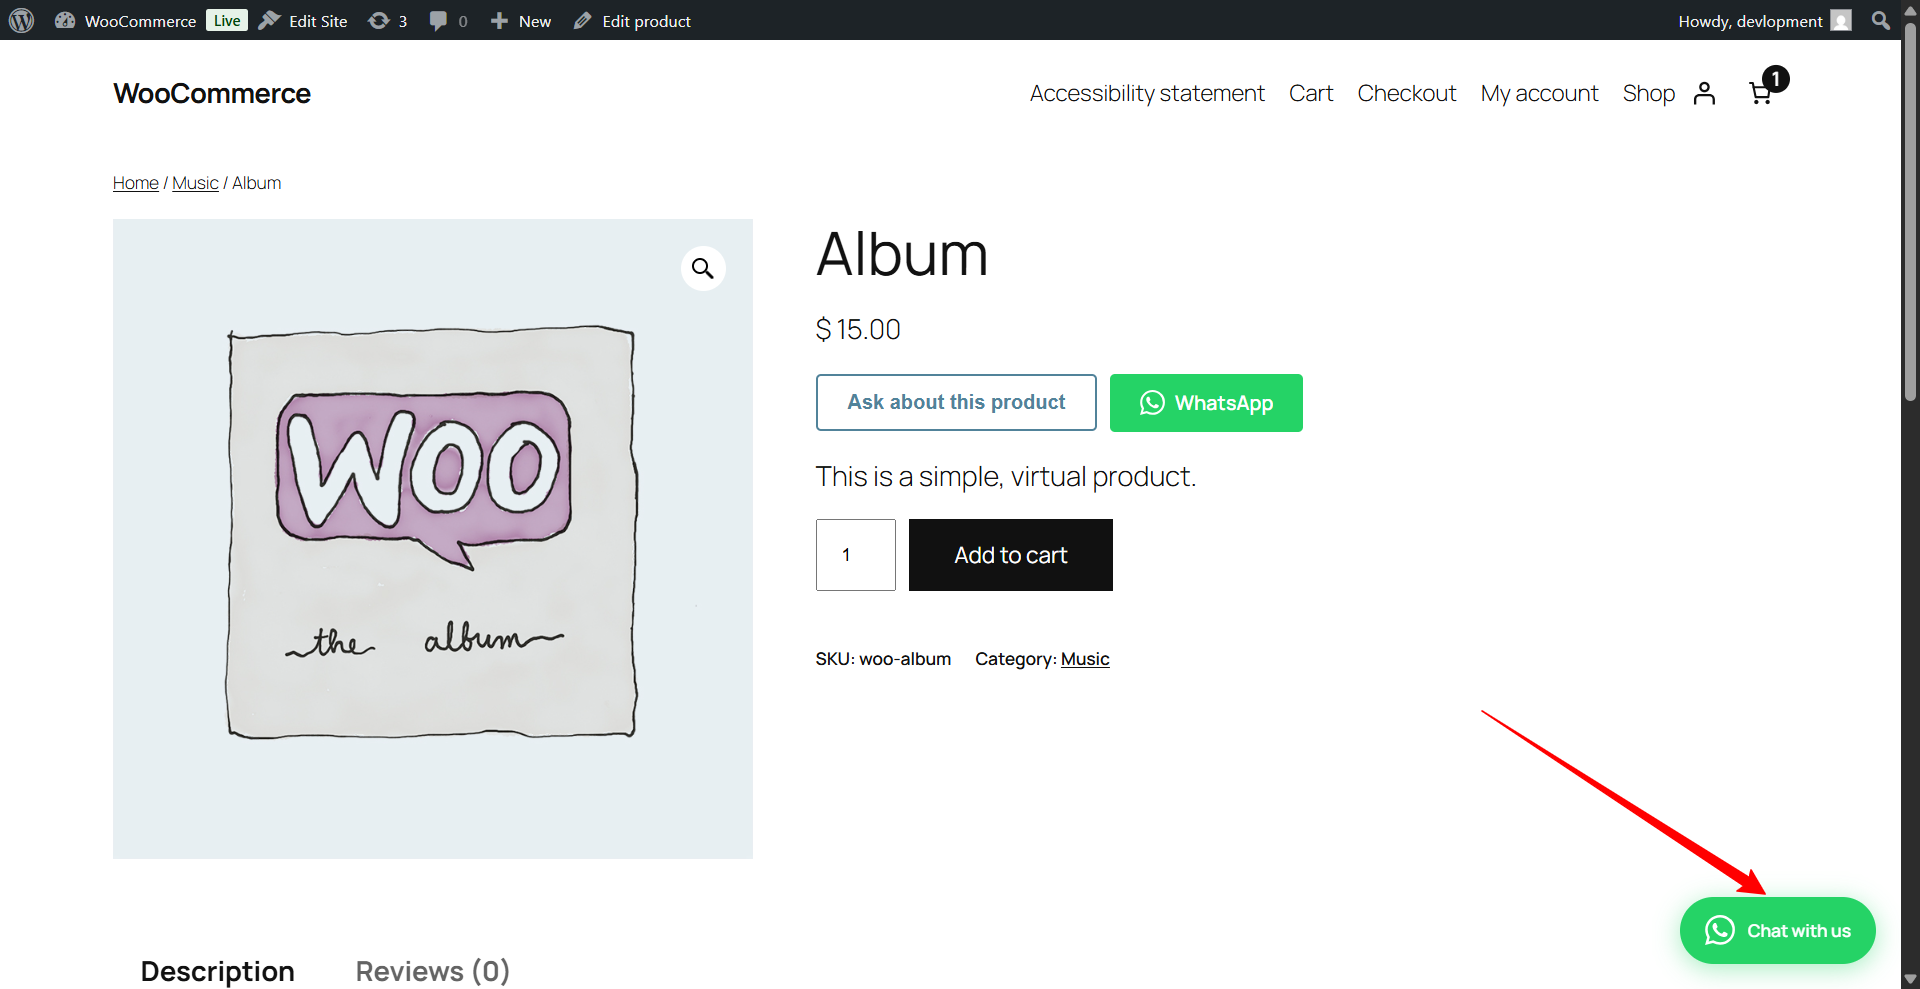The width and height of the screenshot is (1920, 989).
Task: Switch to the Reviews (0) tab
Action: [x=432, y=971]
